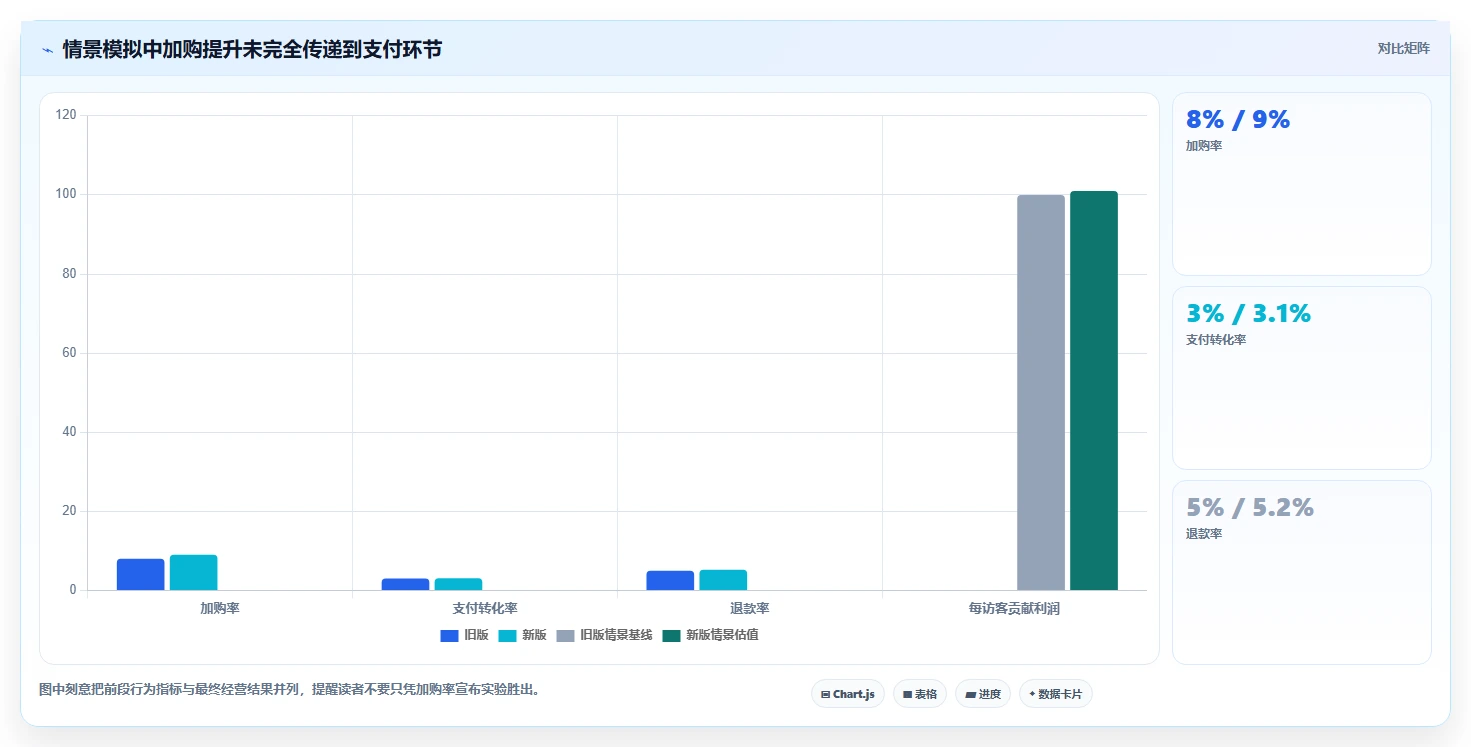Screen dimensions: 1471x747
Task: Click the cyan 新版 bar for 退款率
Action: pos(724,580)
